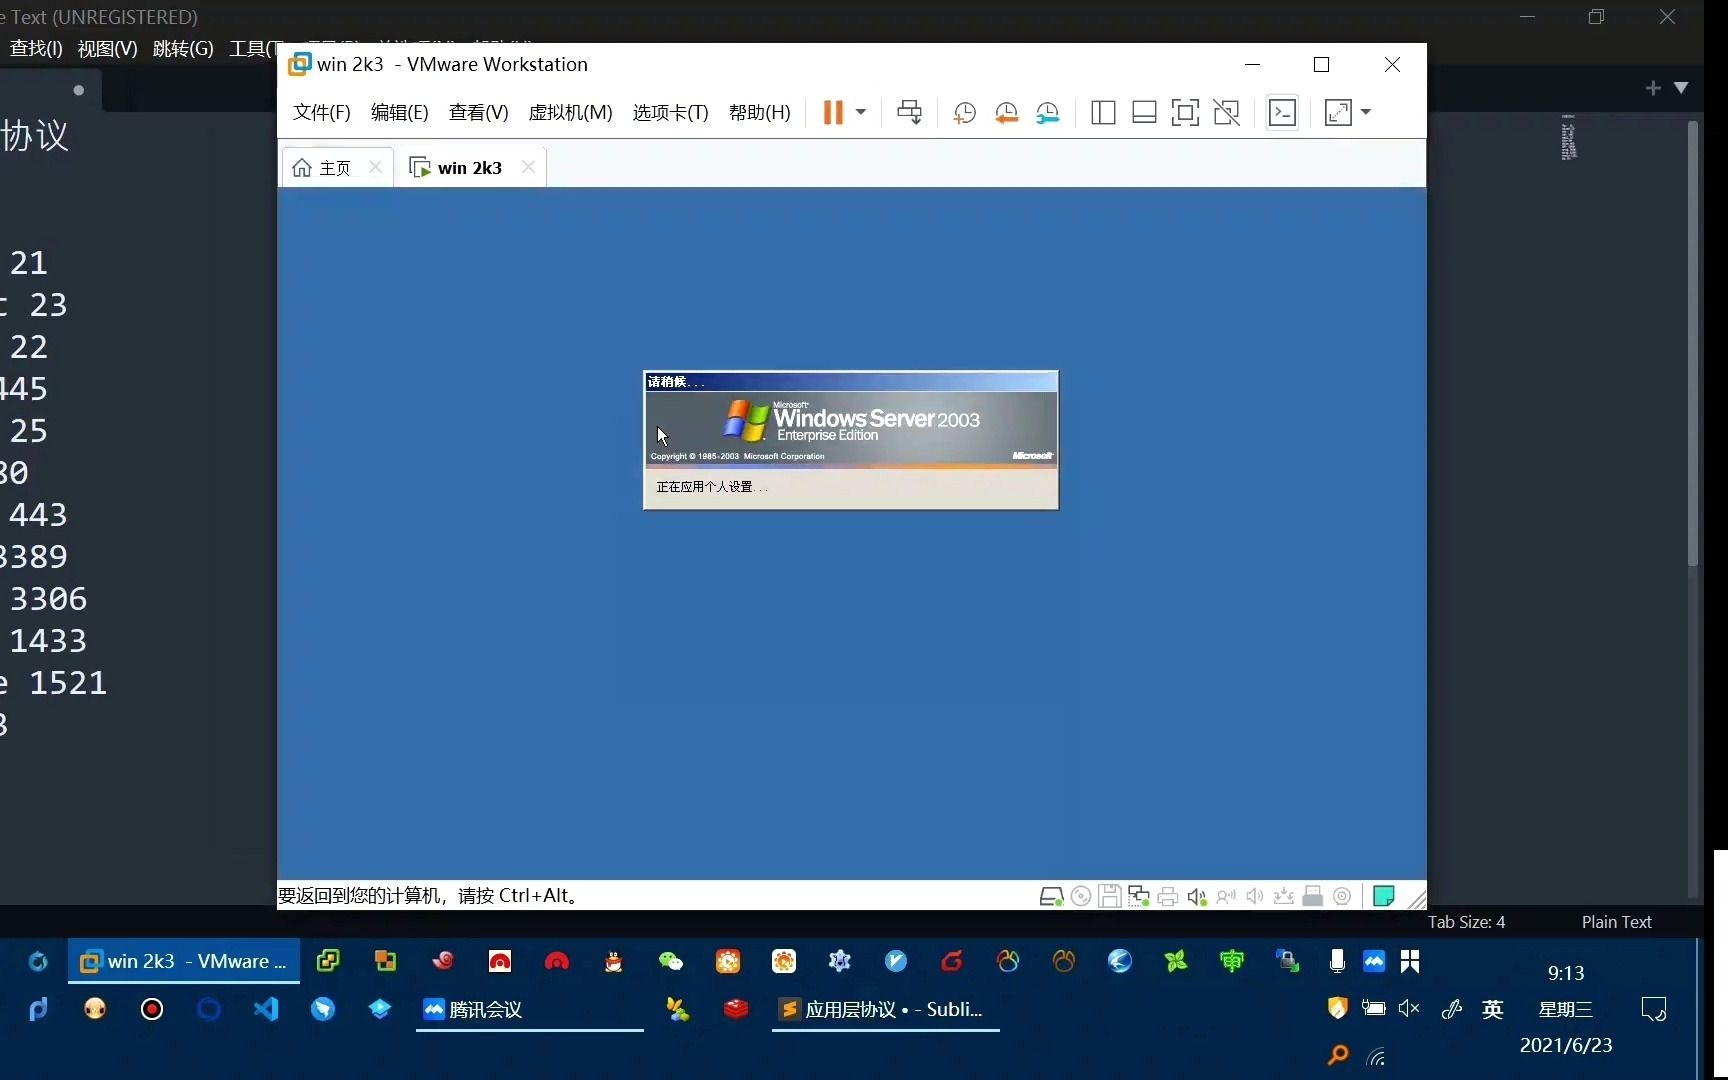Close the win 2k3 tab
1728x1080 pixels.
coord(528,167)
